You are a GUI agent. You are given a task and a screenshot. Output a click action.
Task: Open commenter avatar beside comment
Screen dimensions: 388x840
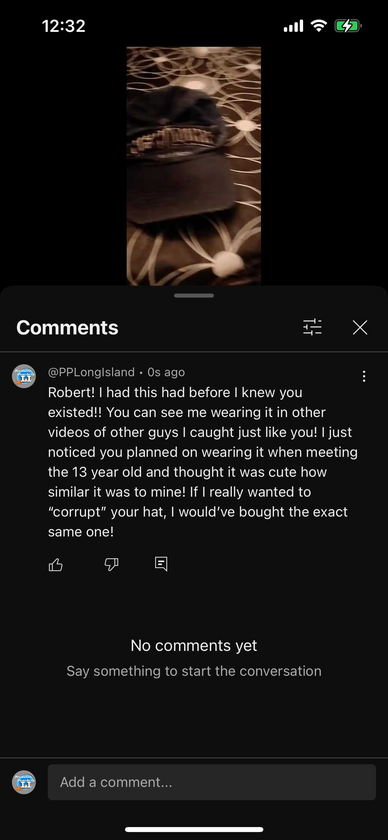pyautogui.click(x=24, y=376)
